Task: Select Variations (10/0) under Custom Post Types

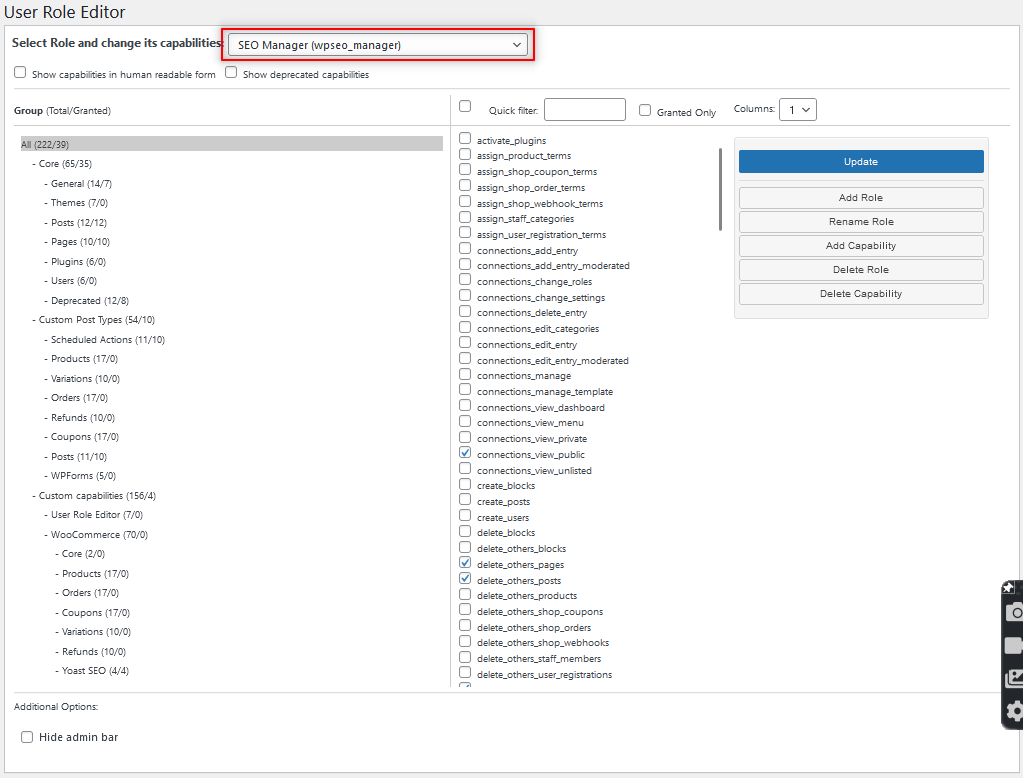Action: click(x=85, y=379)
